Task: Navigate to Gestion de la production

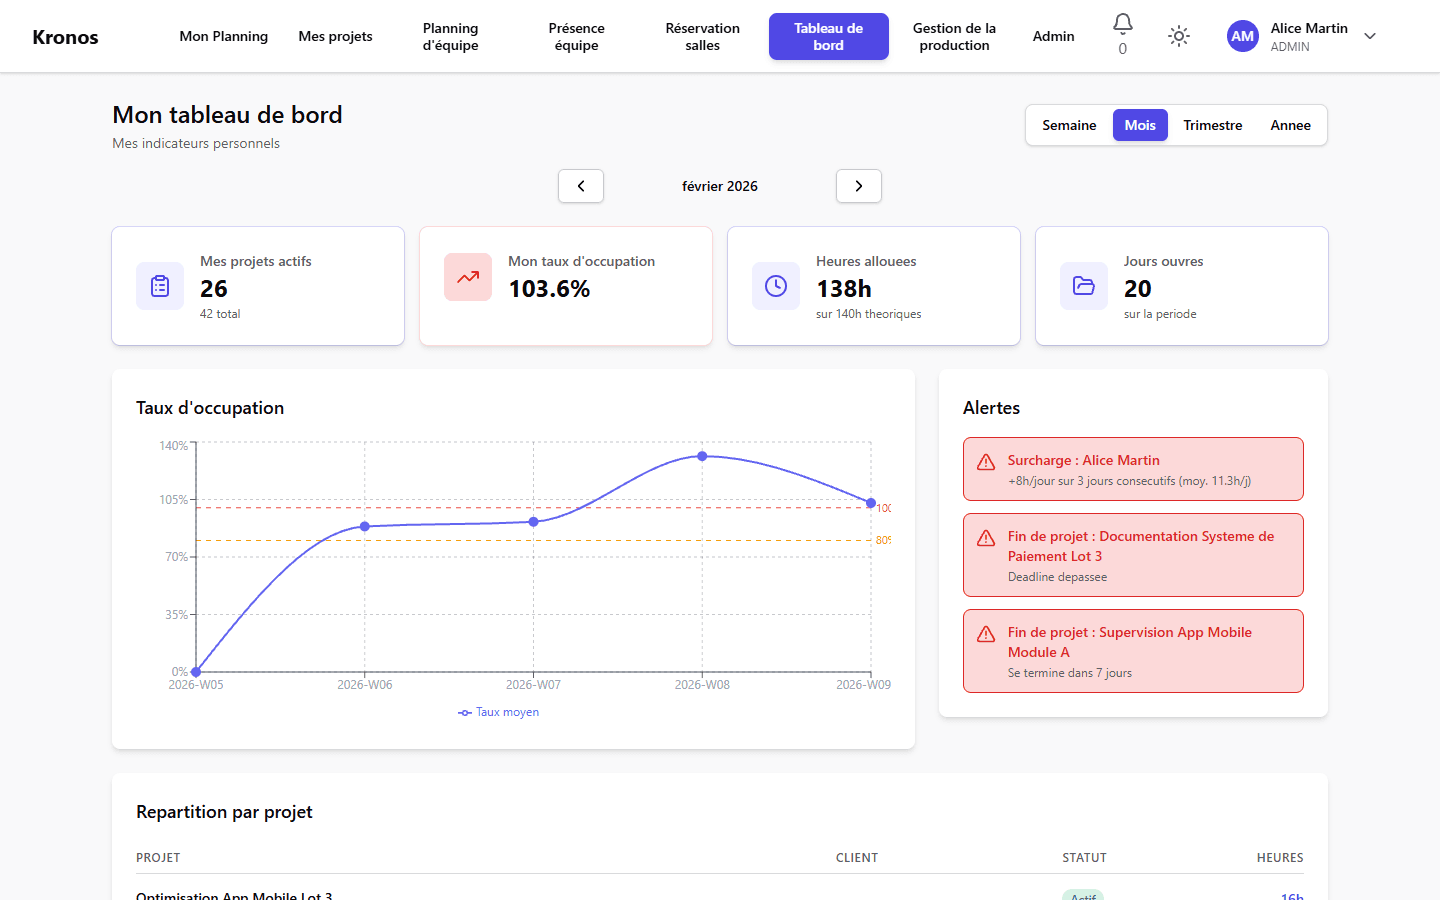Action: pos(954,37)
